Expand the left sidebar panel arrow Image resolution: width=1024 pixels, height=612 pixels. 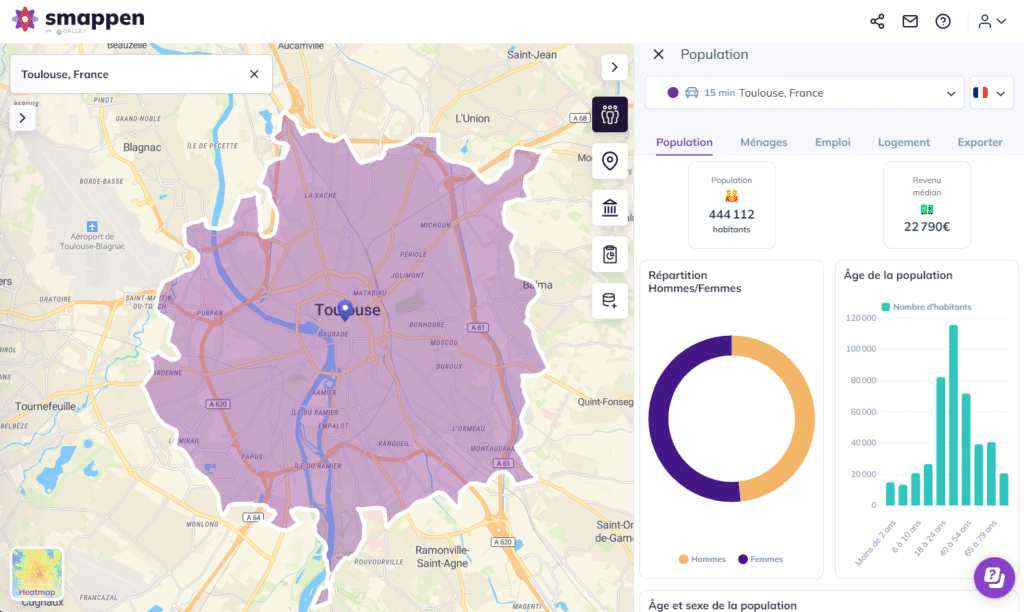click(x=22, y=117)
